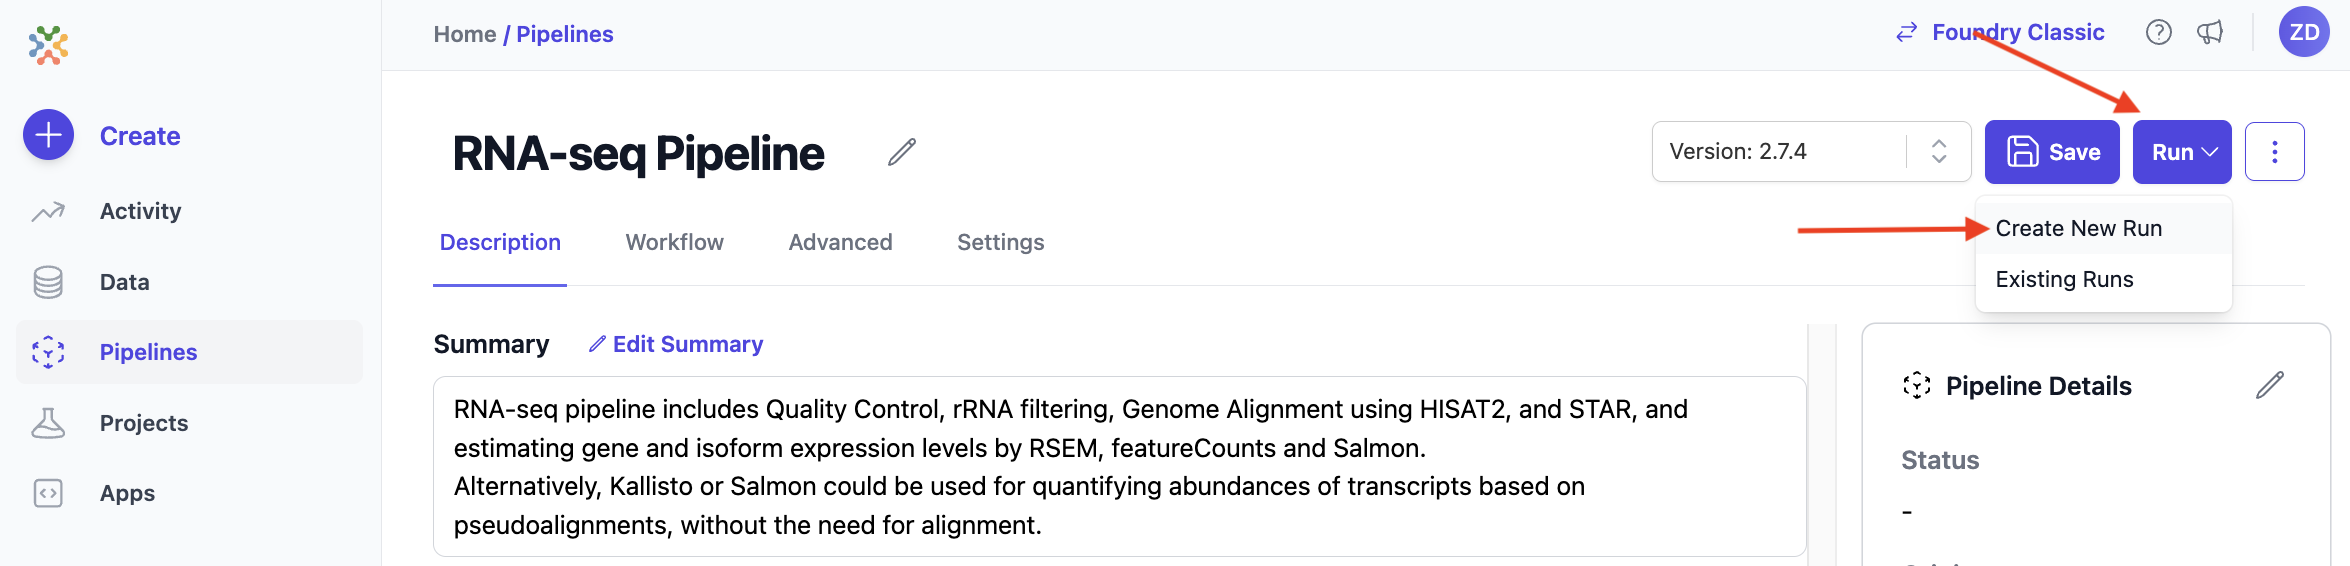Open Apps from the sidebar

click(127, 493)
